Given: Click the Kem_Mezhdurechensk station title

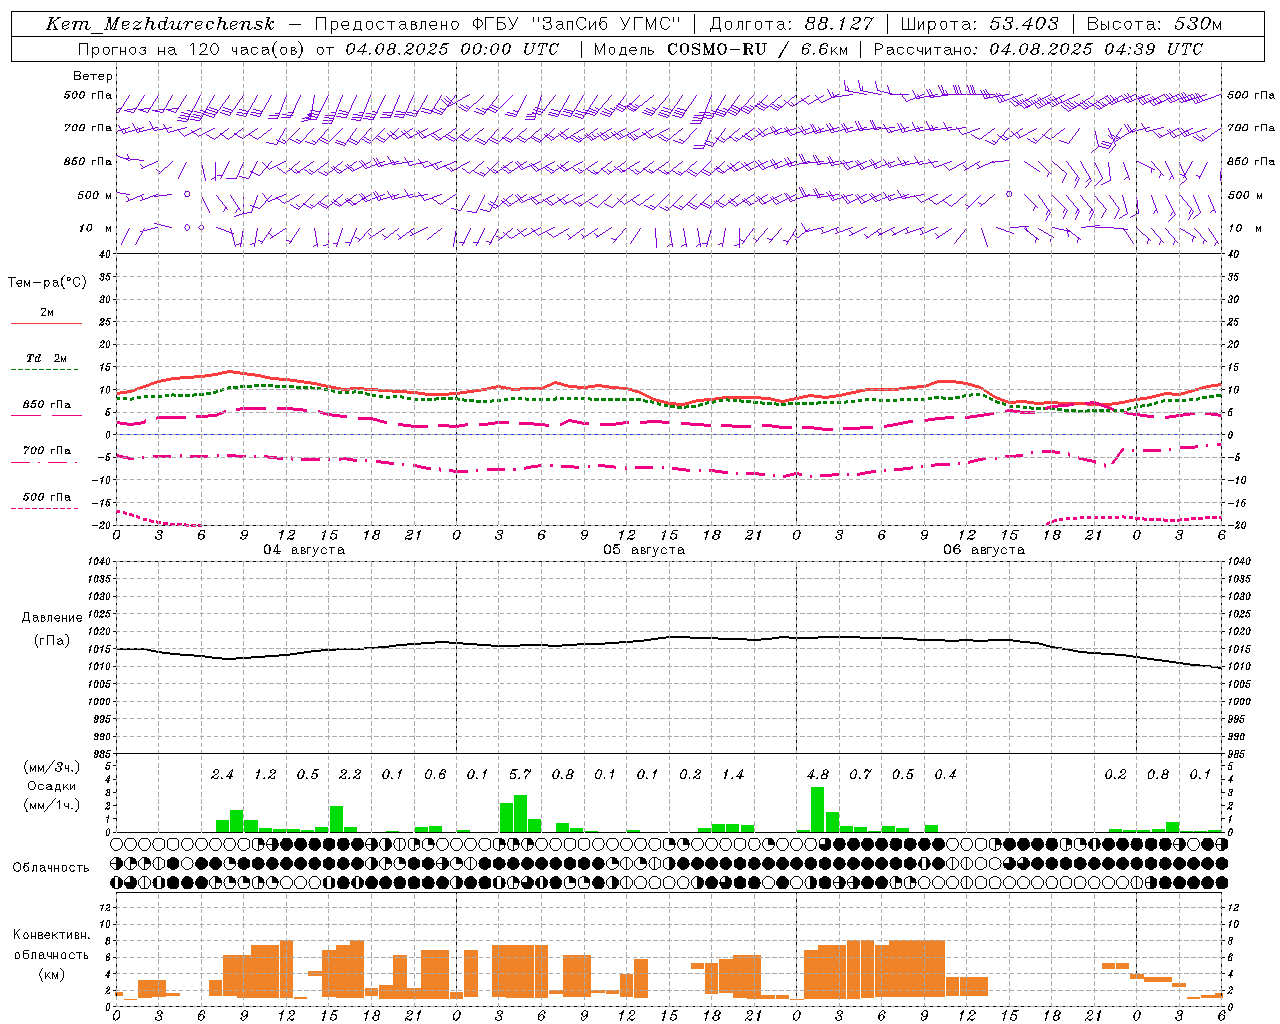Looking at the screenshot, I should pyautogui.click(x=160, y=24).
